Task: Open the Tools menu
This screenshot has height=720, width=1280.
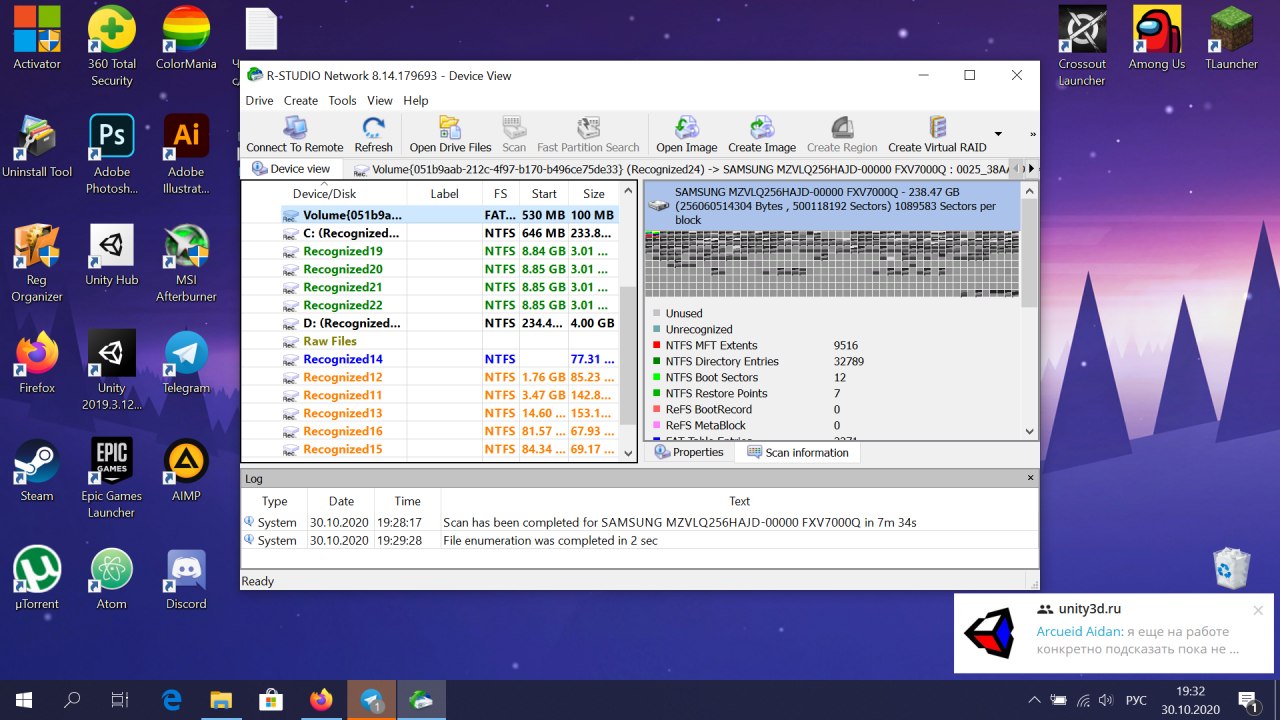Action: point(342,100)
